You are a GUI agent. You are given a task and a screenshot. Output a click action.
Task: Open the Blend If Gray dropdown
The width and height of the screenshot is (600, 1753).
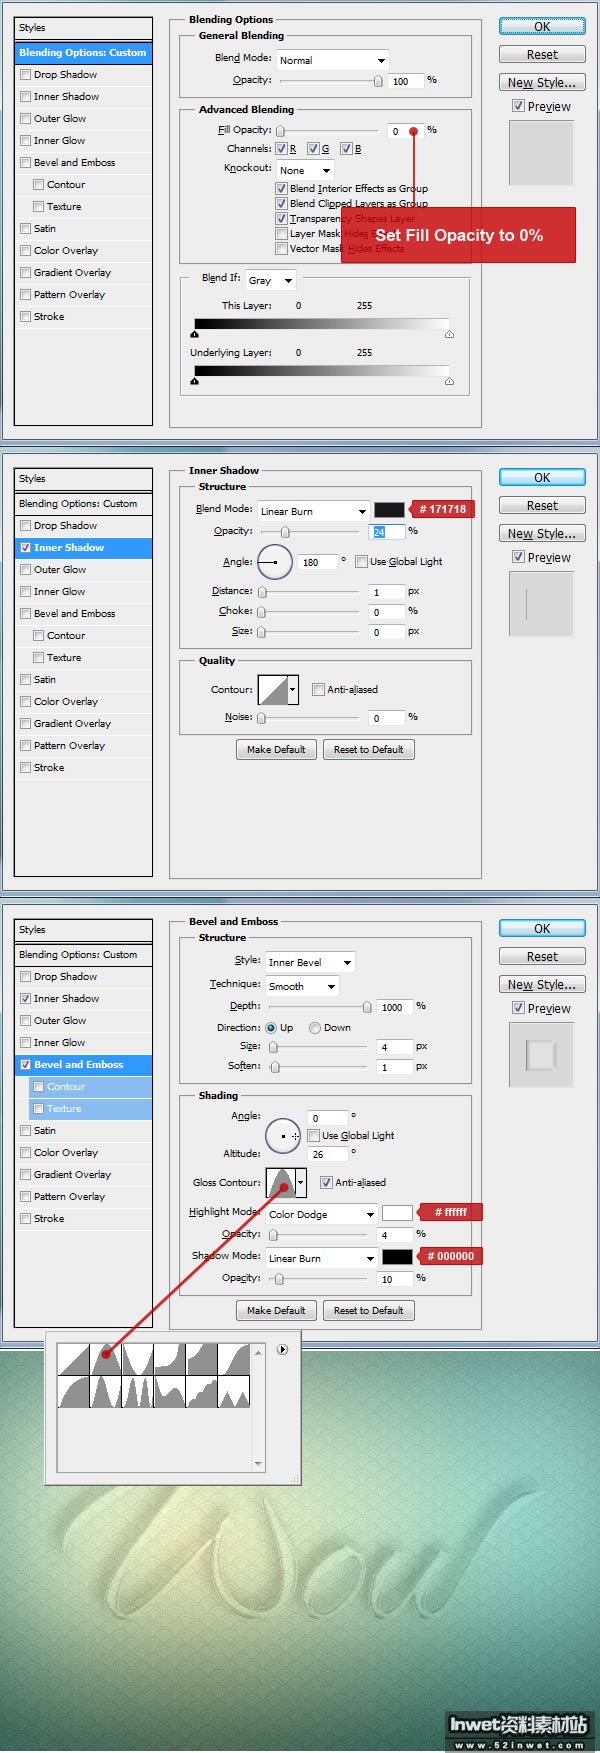(x=271, y=280)
